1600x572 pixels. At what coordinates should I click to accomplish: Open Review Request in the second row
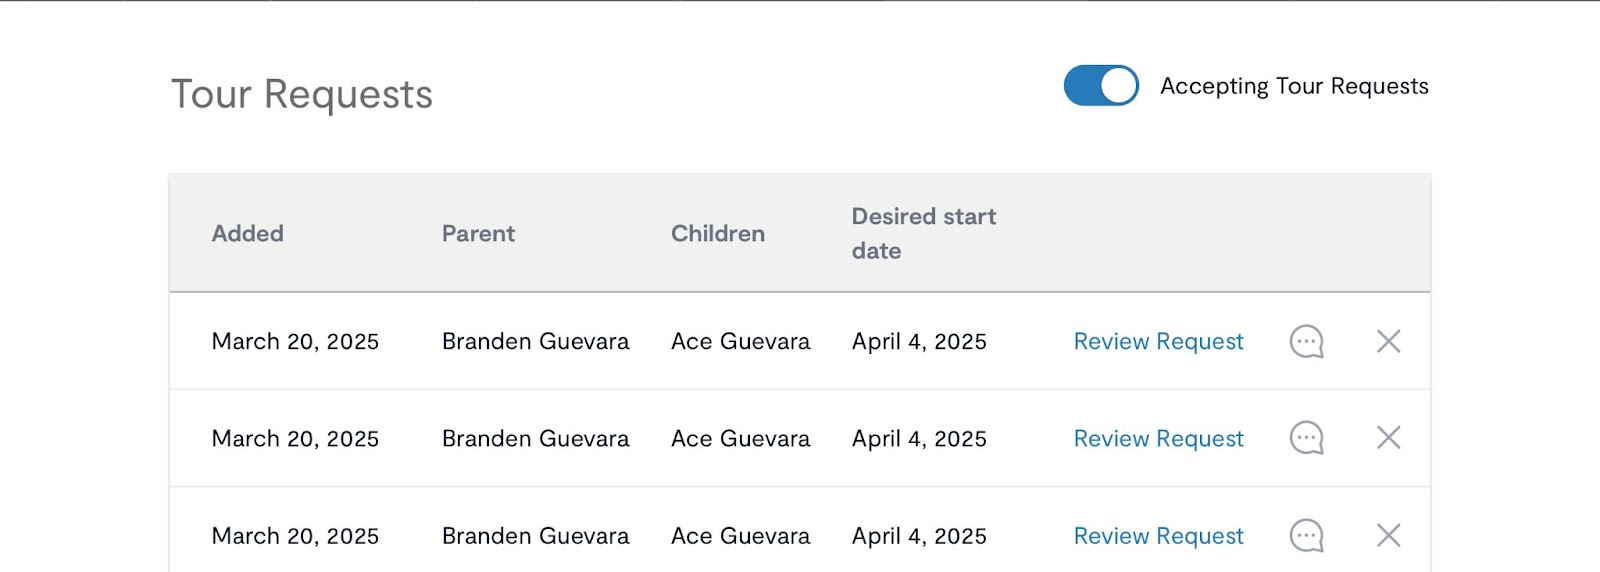(x=1158, y=439)
